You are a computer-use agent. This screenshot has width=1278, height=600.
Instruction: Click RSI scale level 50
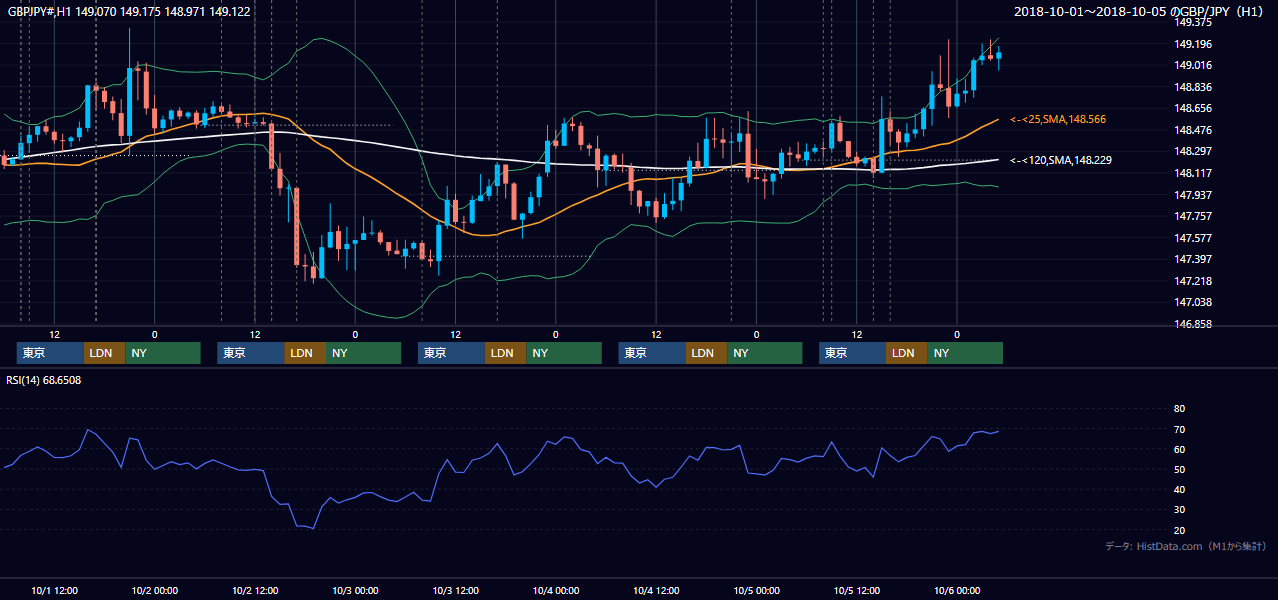pos(1179,469)
